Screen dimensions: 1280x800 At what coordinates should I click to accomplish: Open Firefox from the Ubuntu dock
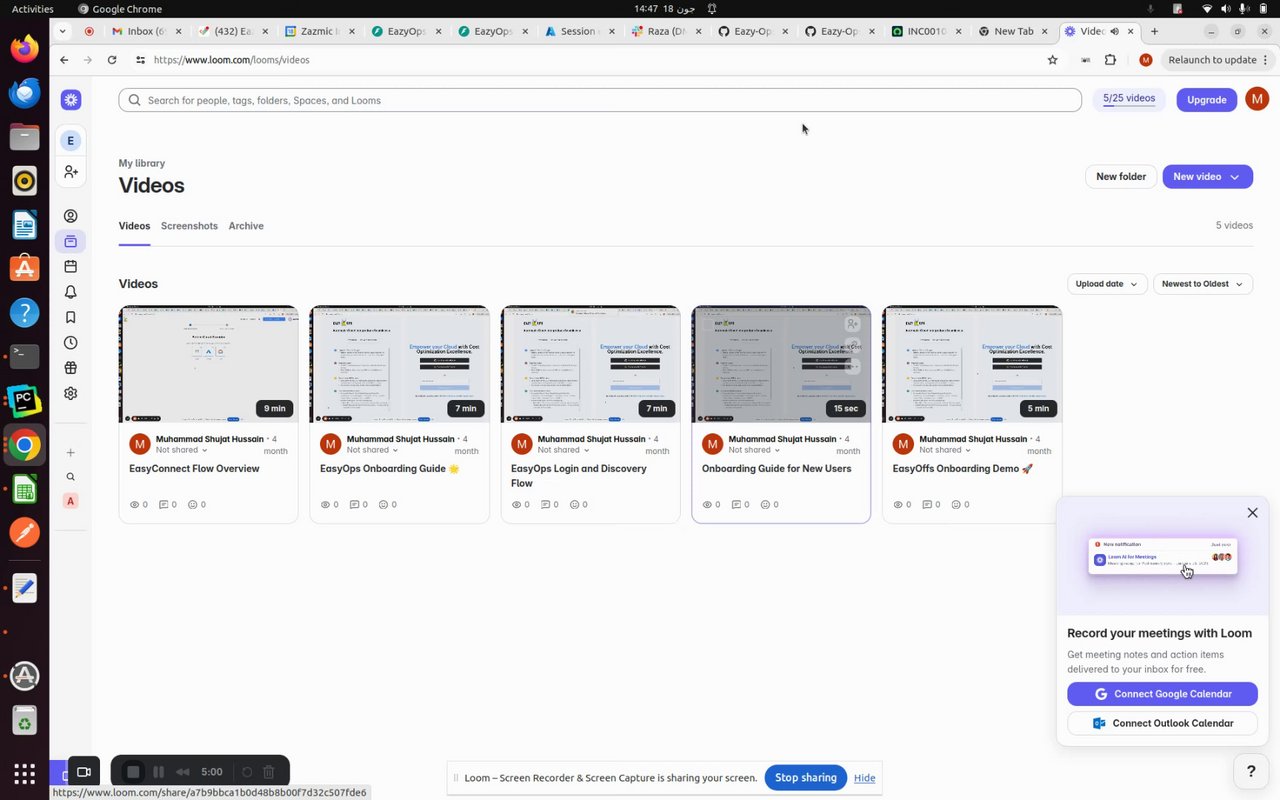pyautogui.click(x=24, y=48)
